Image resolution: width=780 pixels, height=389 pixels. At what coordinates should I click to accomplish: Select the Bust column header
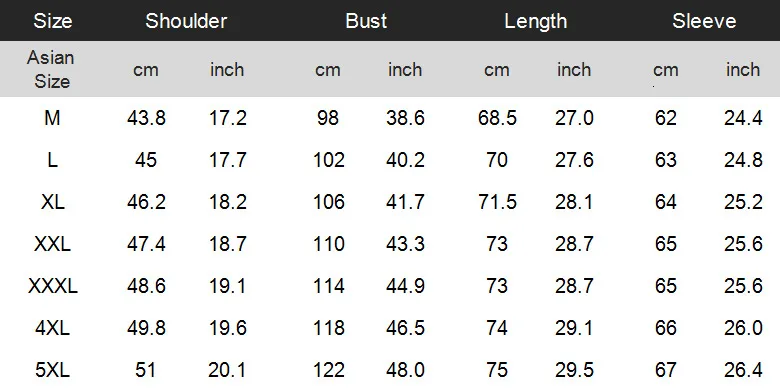tap(366, 21)
